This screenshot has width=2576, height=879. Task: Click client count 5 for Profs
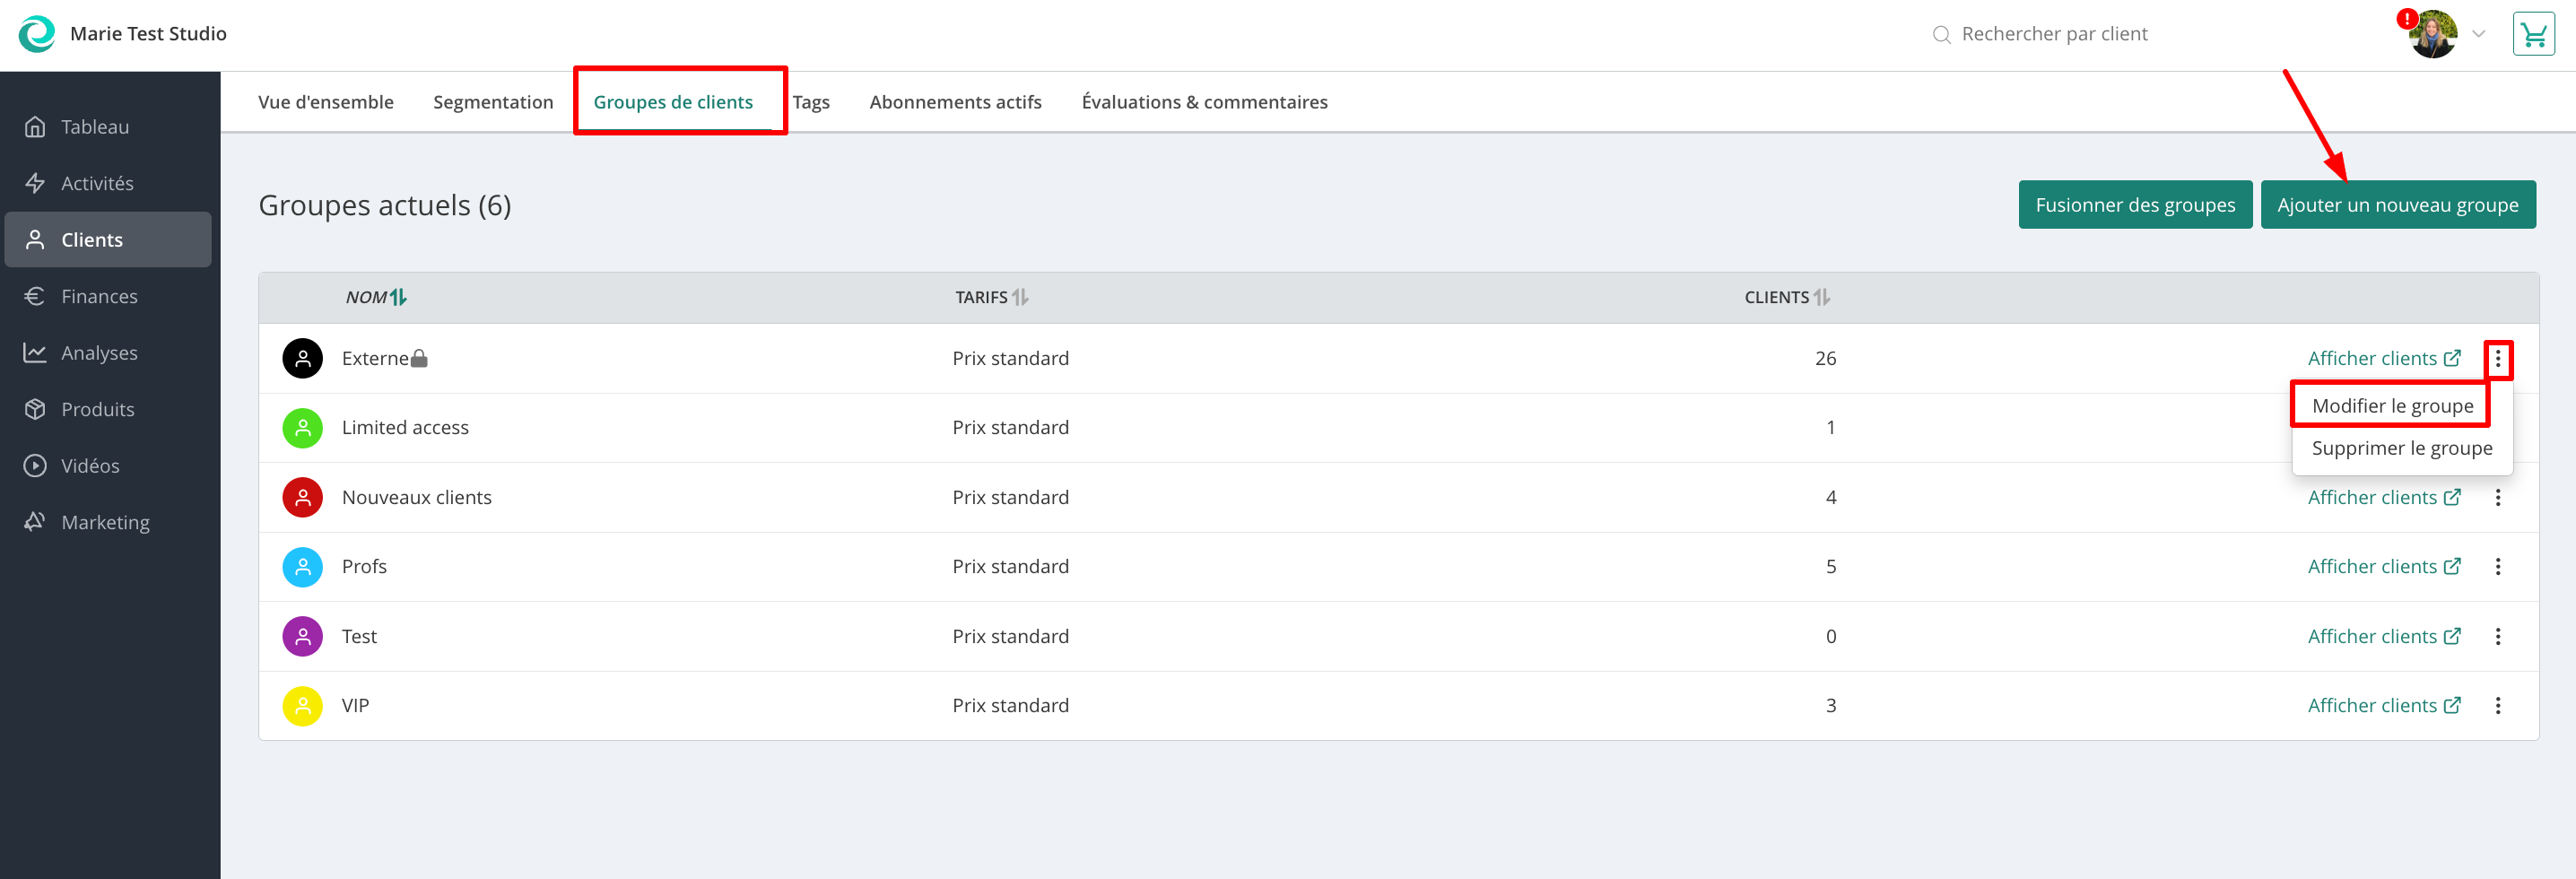pos(1830,566)
